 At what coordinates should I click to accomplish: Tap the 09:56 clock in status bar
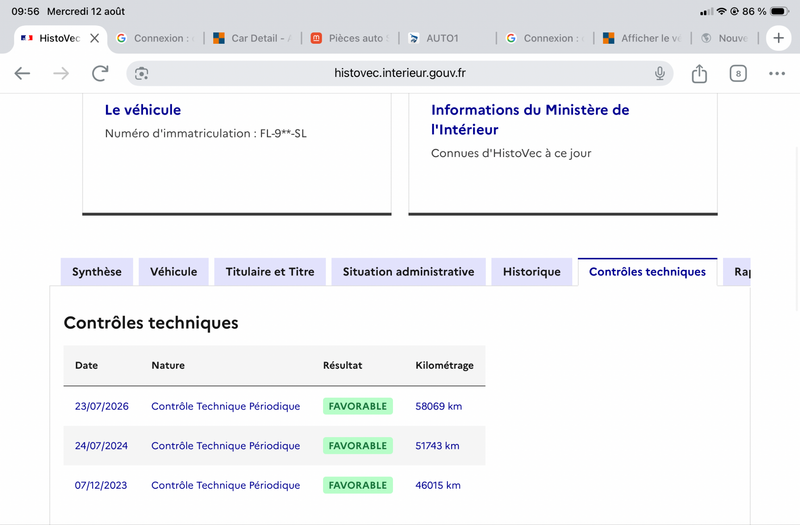pyautogui.click(x=25, y=11)
